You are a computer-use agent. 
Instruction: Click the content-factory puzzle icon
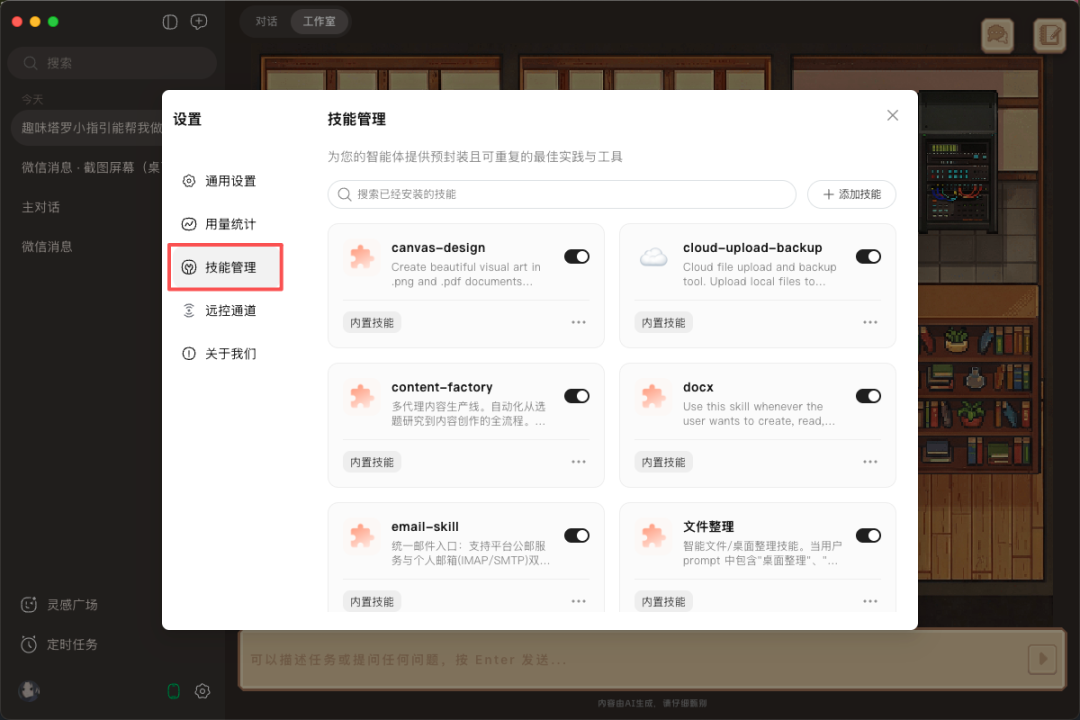pyautogui.click(x=362, y=398)
